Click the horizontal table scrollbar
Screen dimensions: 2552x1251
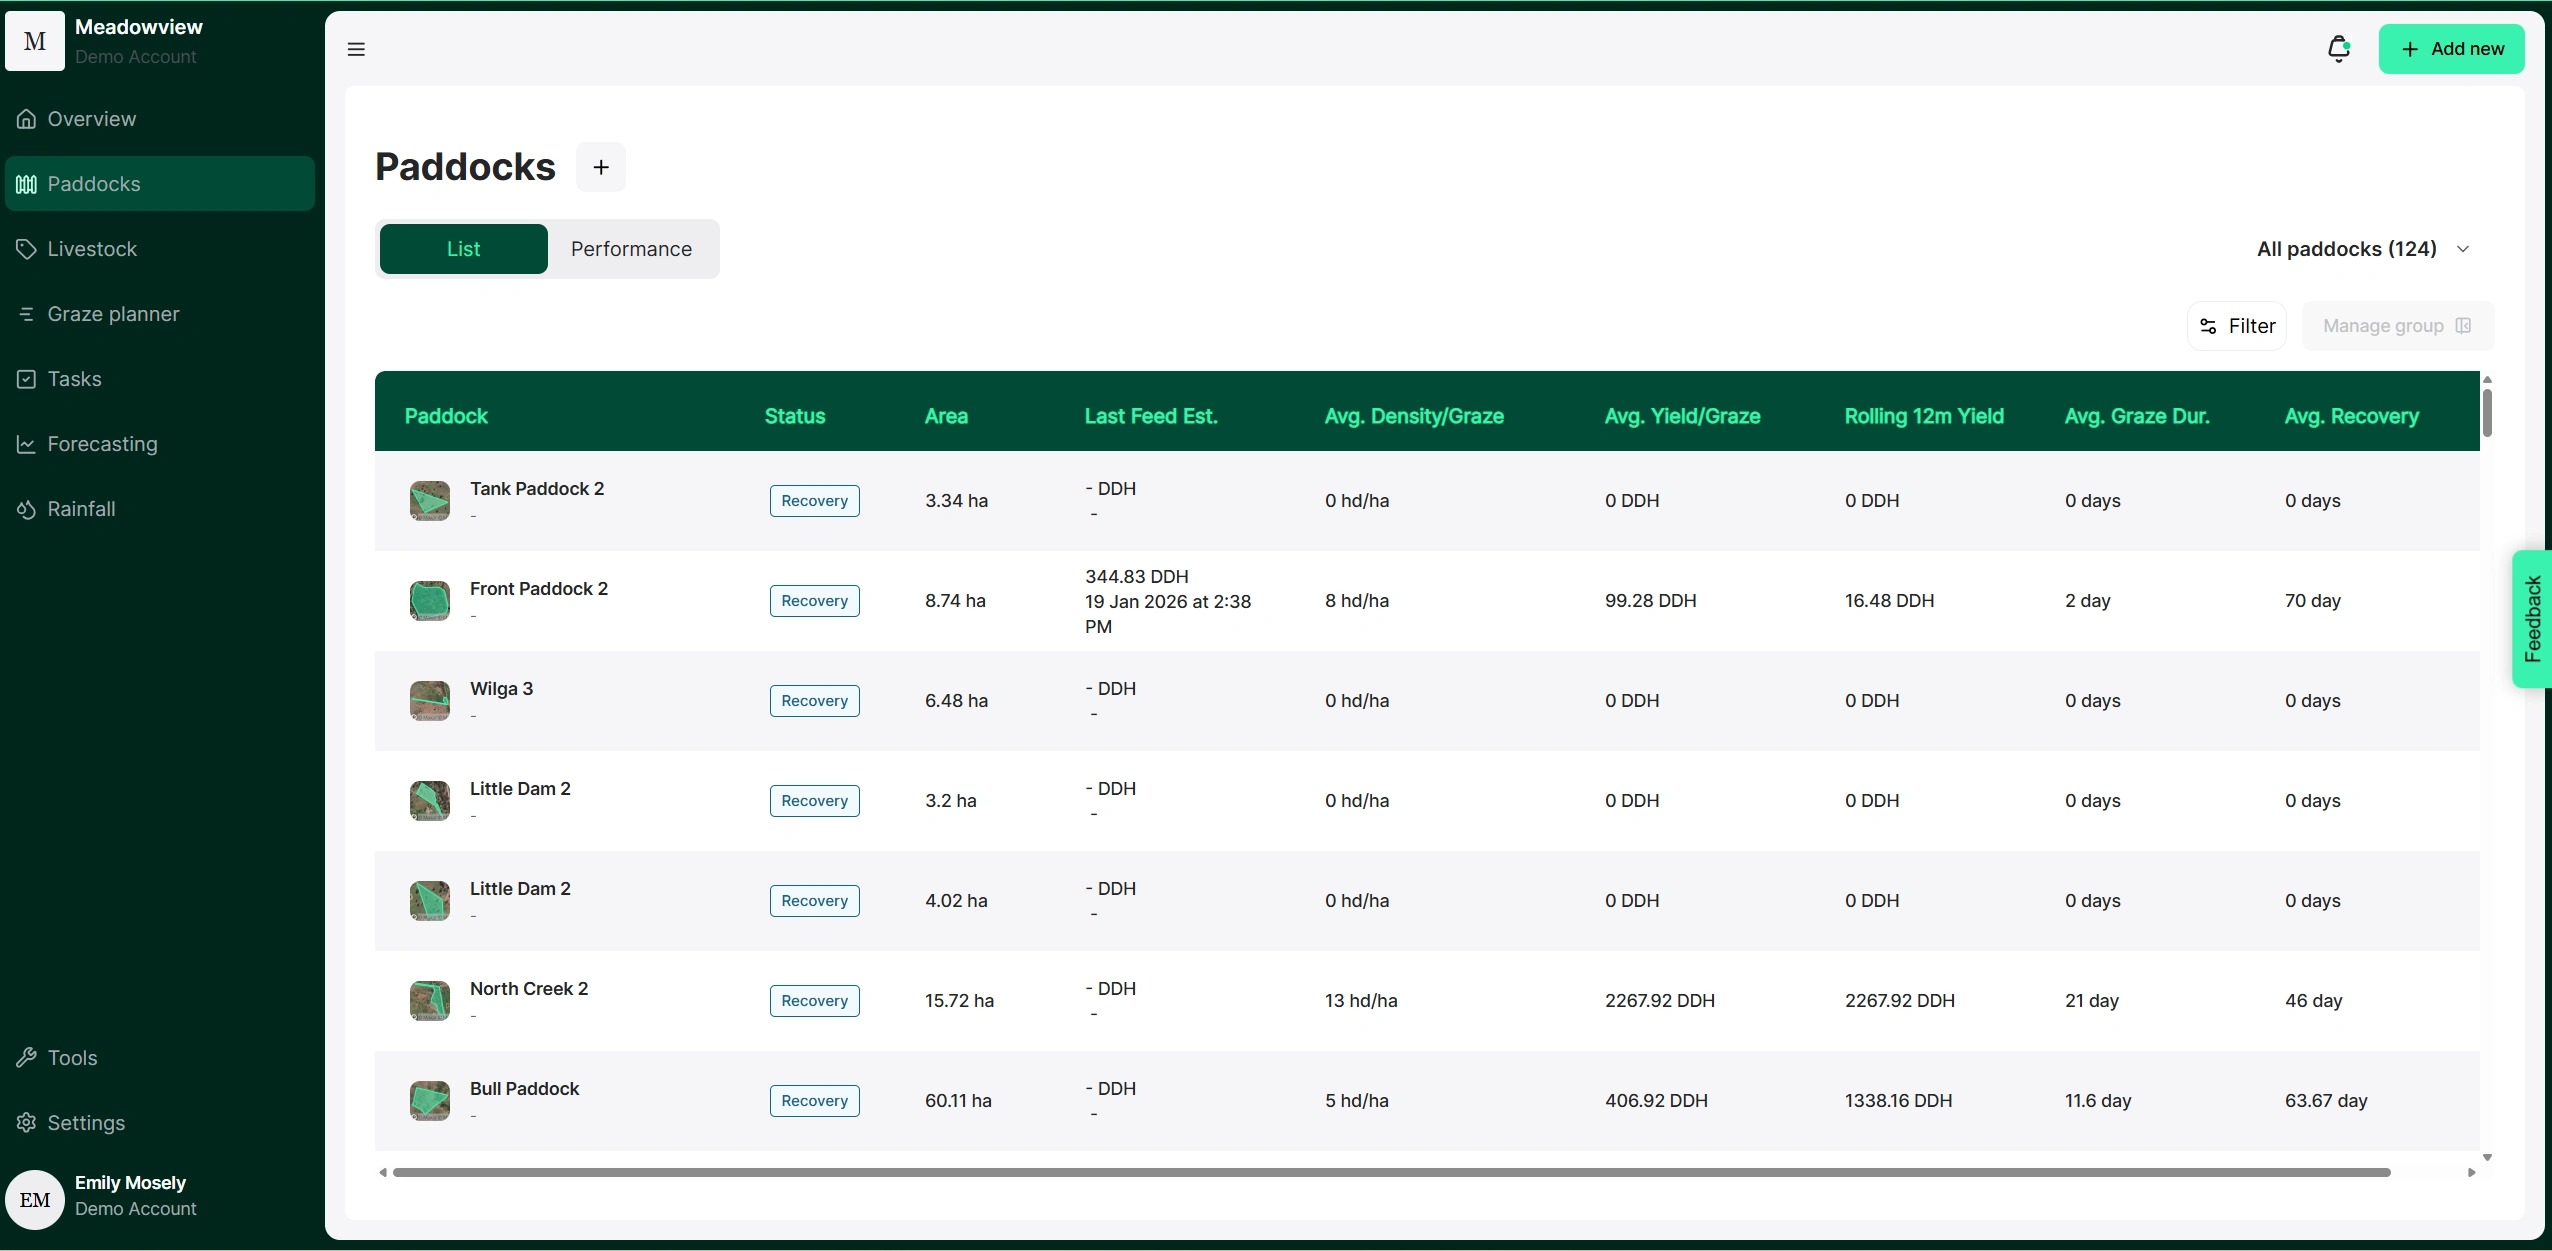pyautogui.click(x=1390, y=1172)
